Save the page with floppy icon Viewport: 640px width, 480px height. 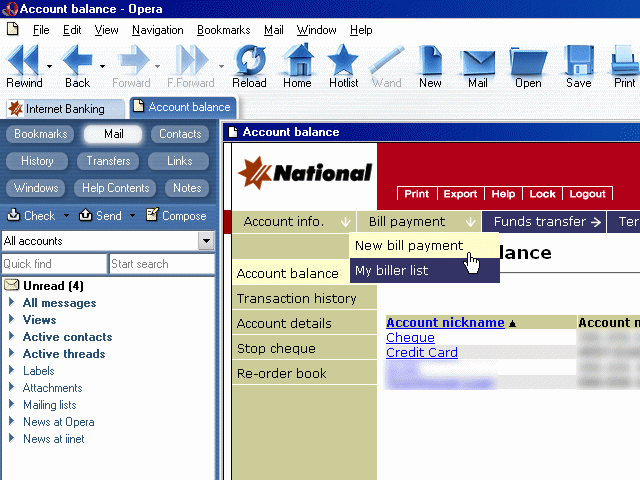pyautogui.click(x=579, y=60)
